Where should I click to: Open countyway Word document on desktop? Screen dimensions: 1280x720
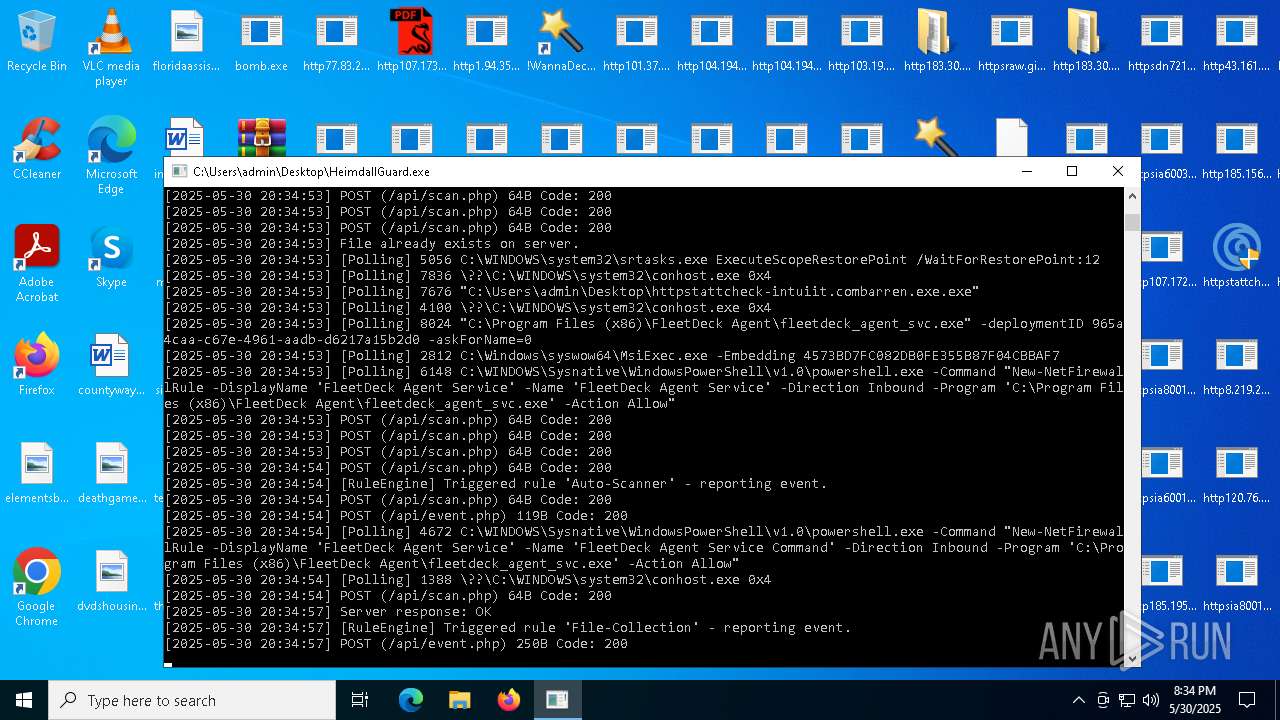pos(111,365)
